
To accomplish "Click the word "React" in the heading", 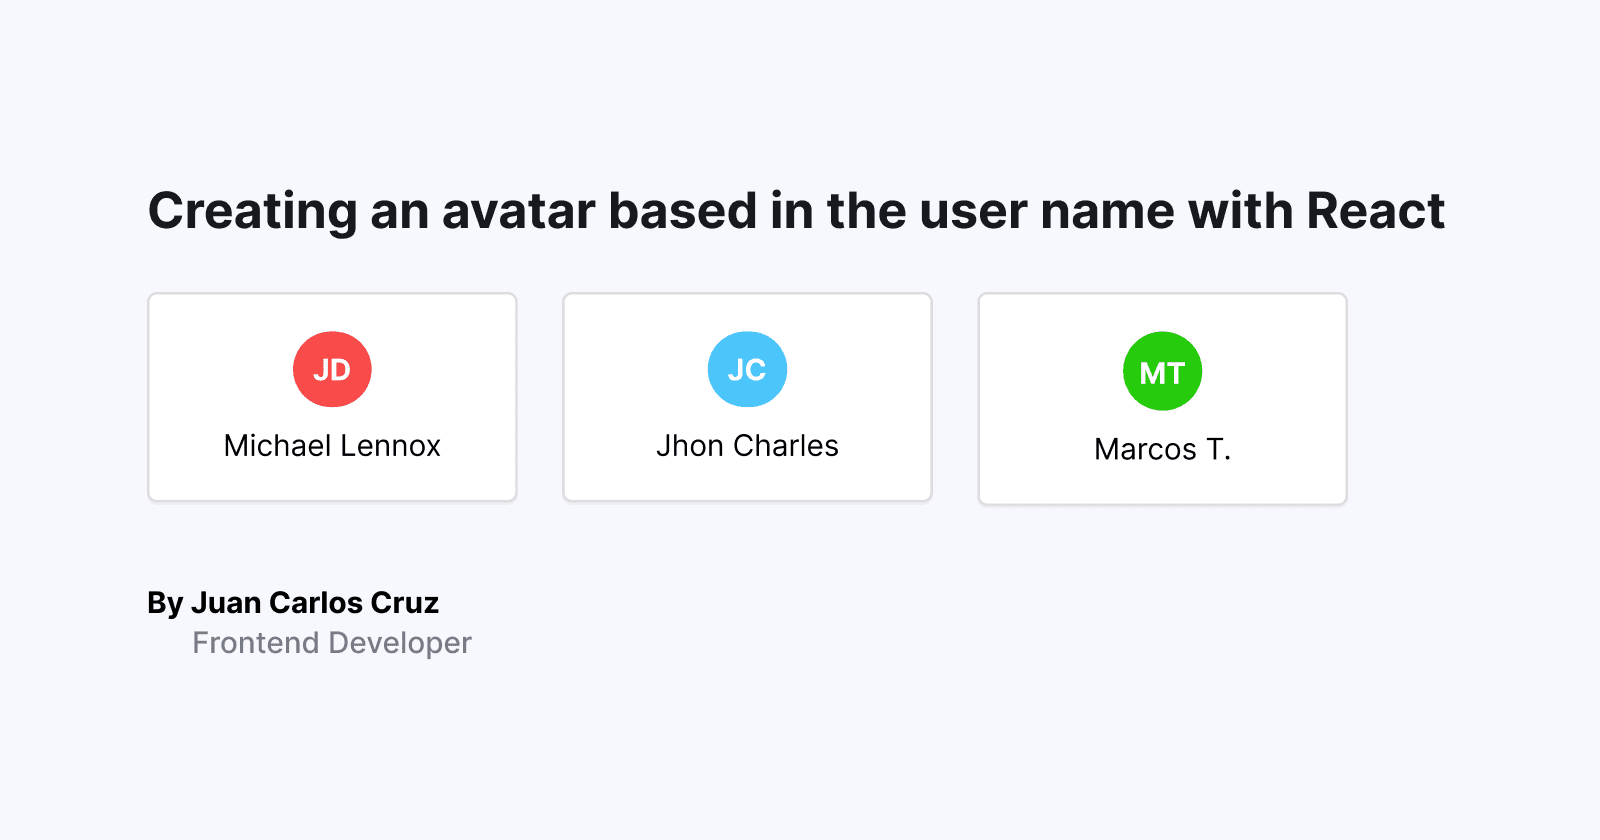I will 1375,212.
